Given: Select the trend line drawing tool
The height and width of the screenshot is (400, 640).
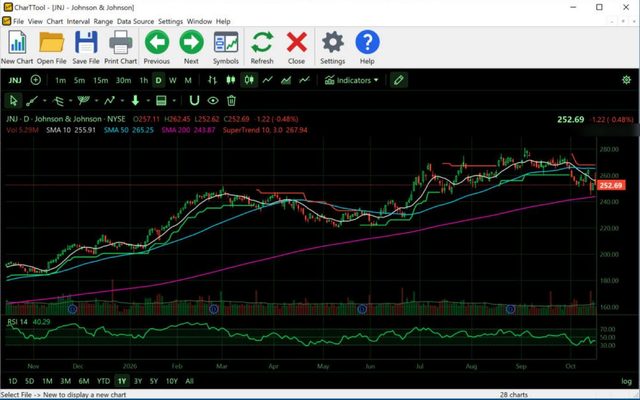Looking at the screenshot, I should pyautogui.click(x=32, y=100).
